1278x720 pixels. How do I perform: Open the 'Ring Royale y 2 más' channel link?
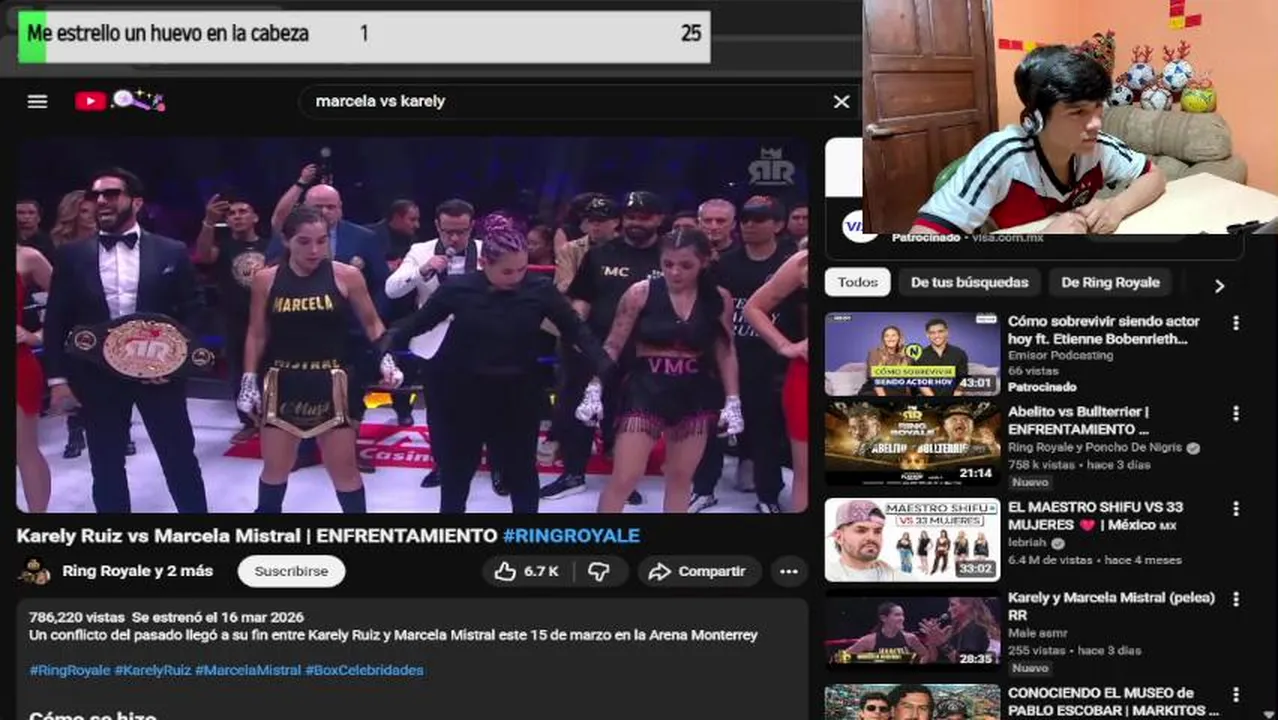pos(137,571)
